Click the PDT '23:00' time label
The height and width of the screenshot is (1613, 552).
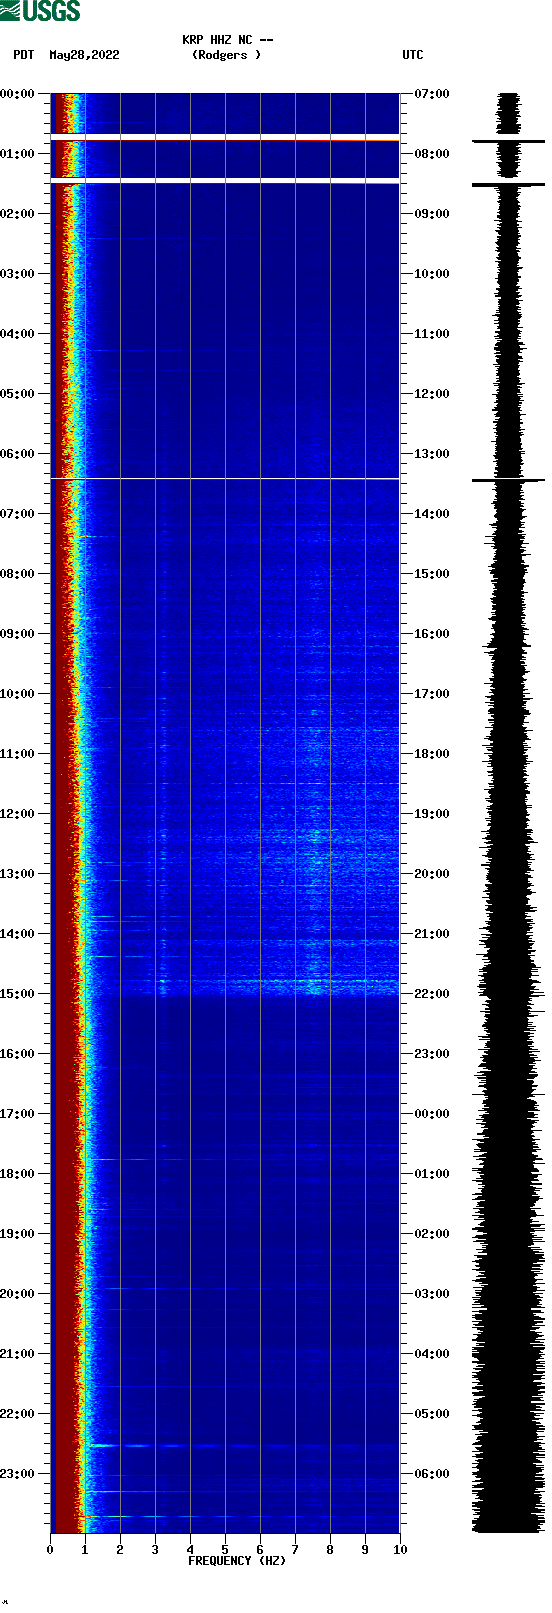click(18, 1474)
